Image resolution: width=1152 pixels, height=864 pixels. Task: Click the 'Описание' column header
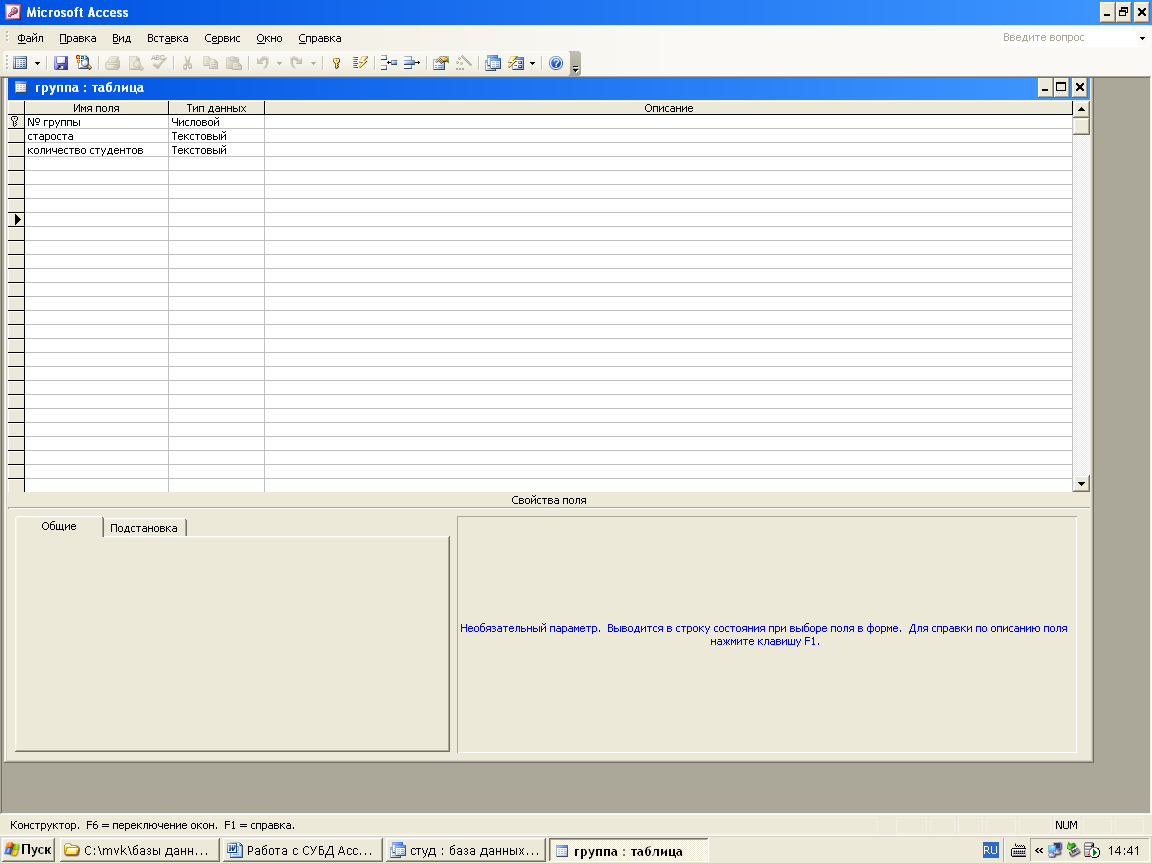click(669, 108)
